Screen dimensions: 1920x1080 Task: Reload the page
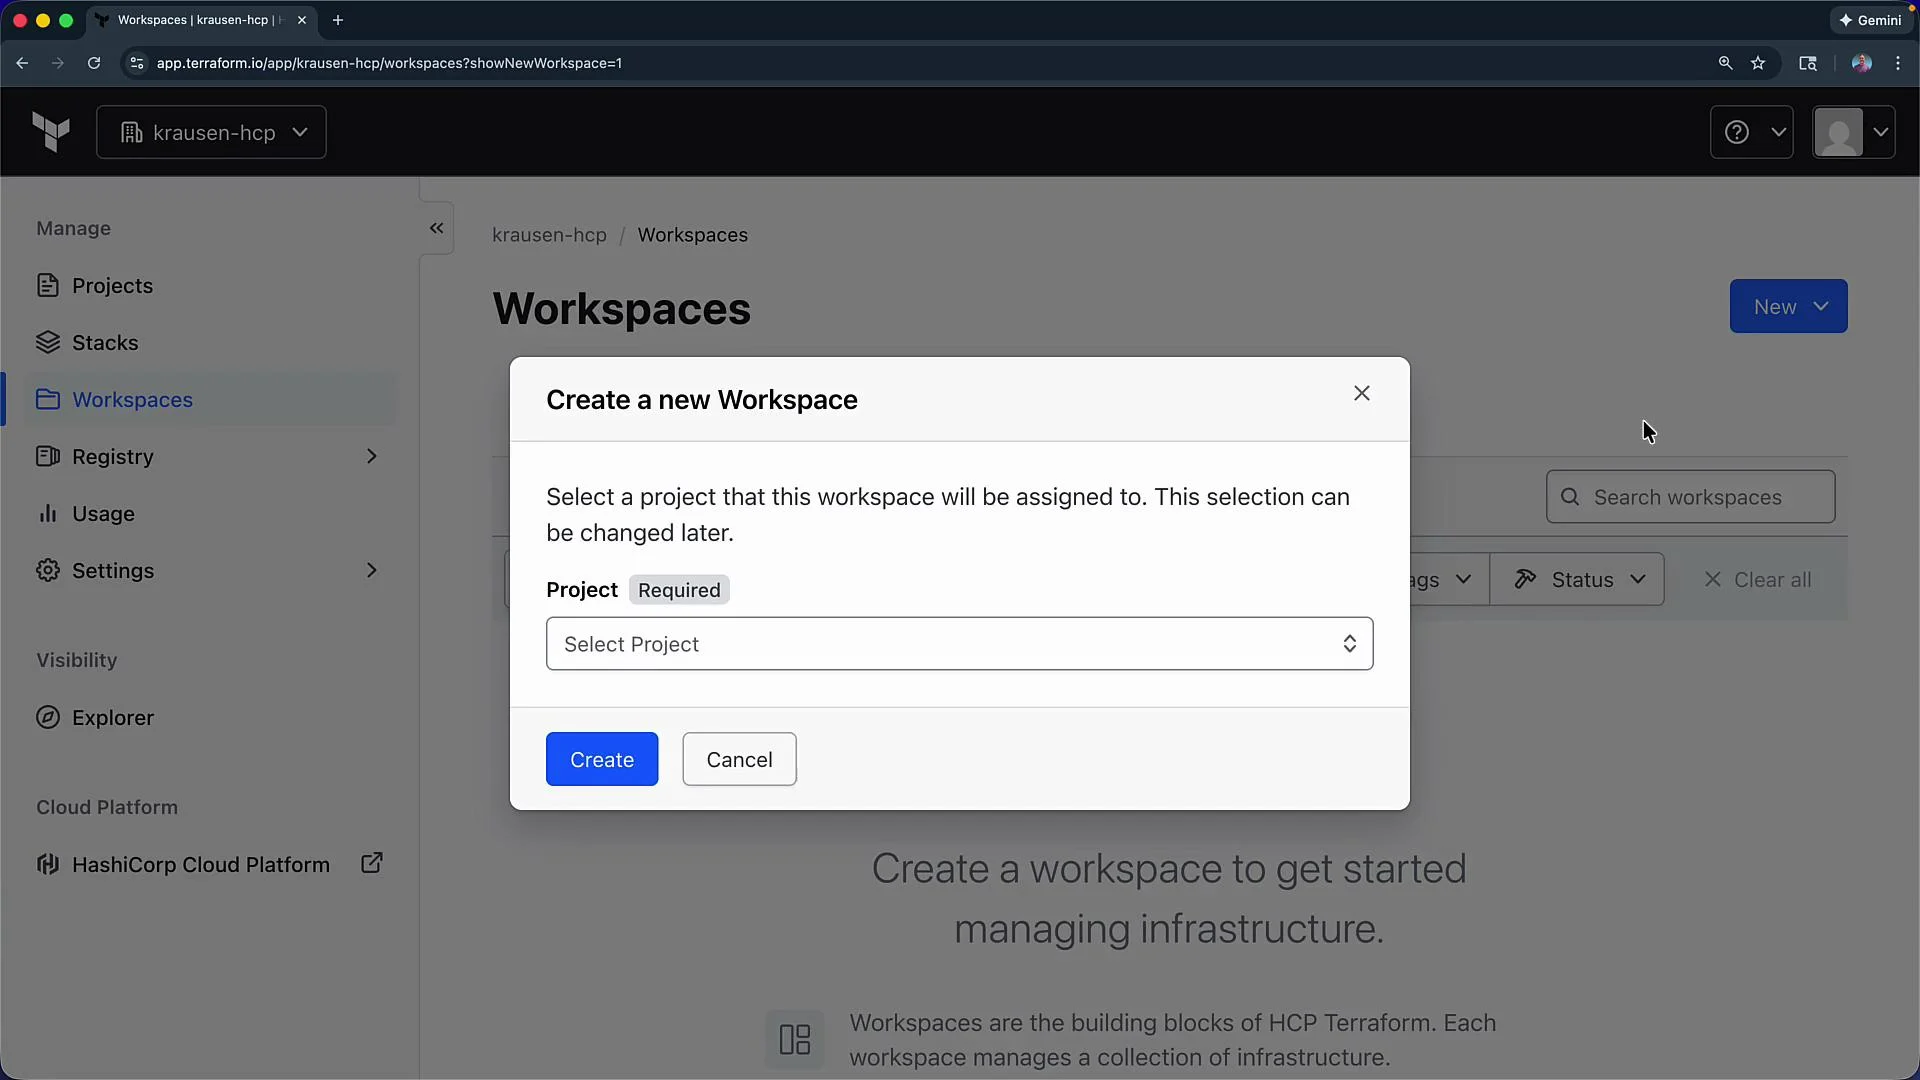coord(94,63)
